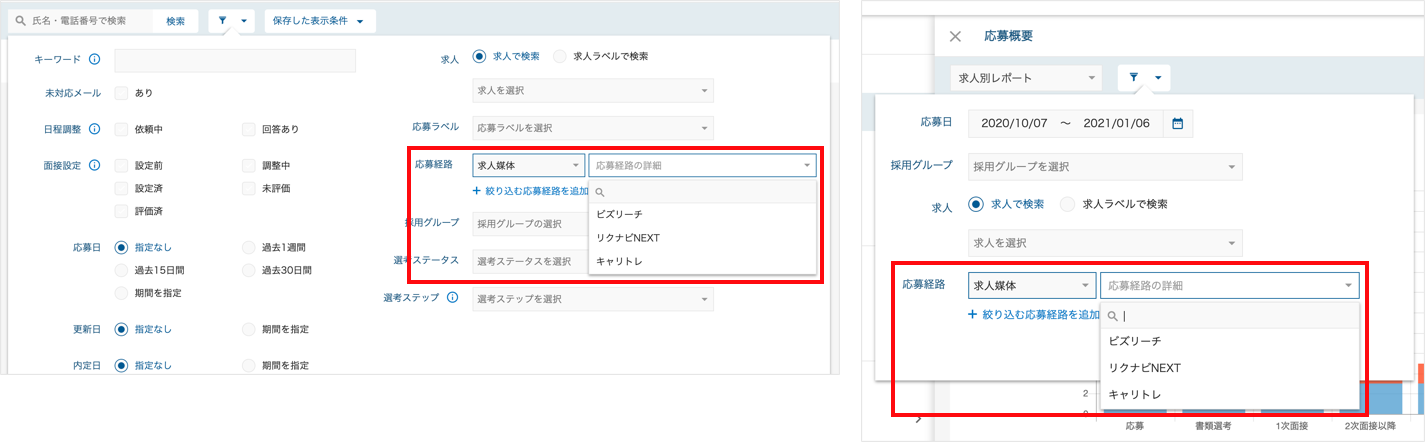Choose 求人で検索 radio in 応募概要 panel
Screen dimensions: 1425x442
975,204
